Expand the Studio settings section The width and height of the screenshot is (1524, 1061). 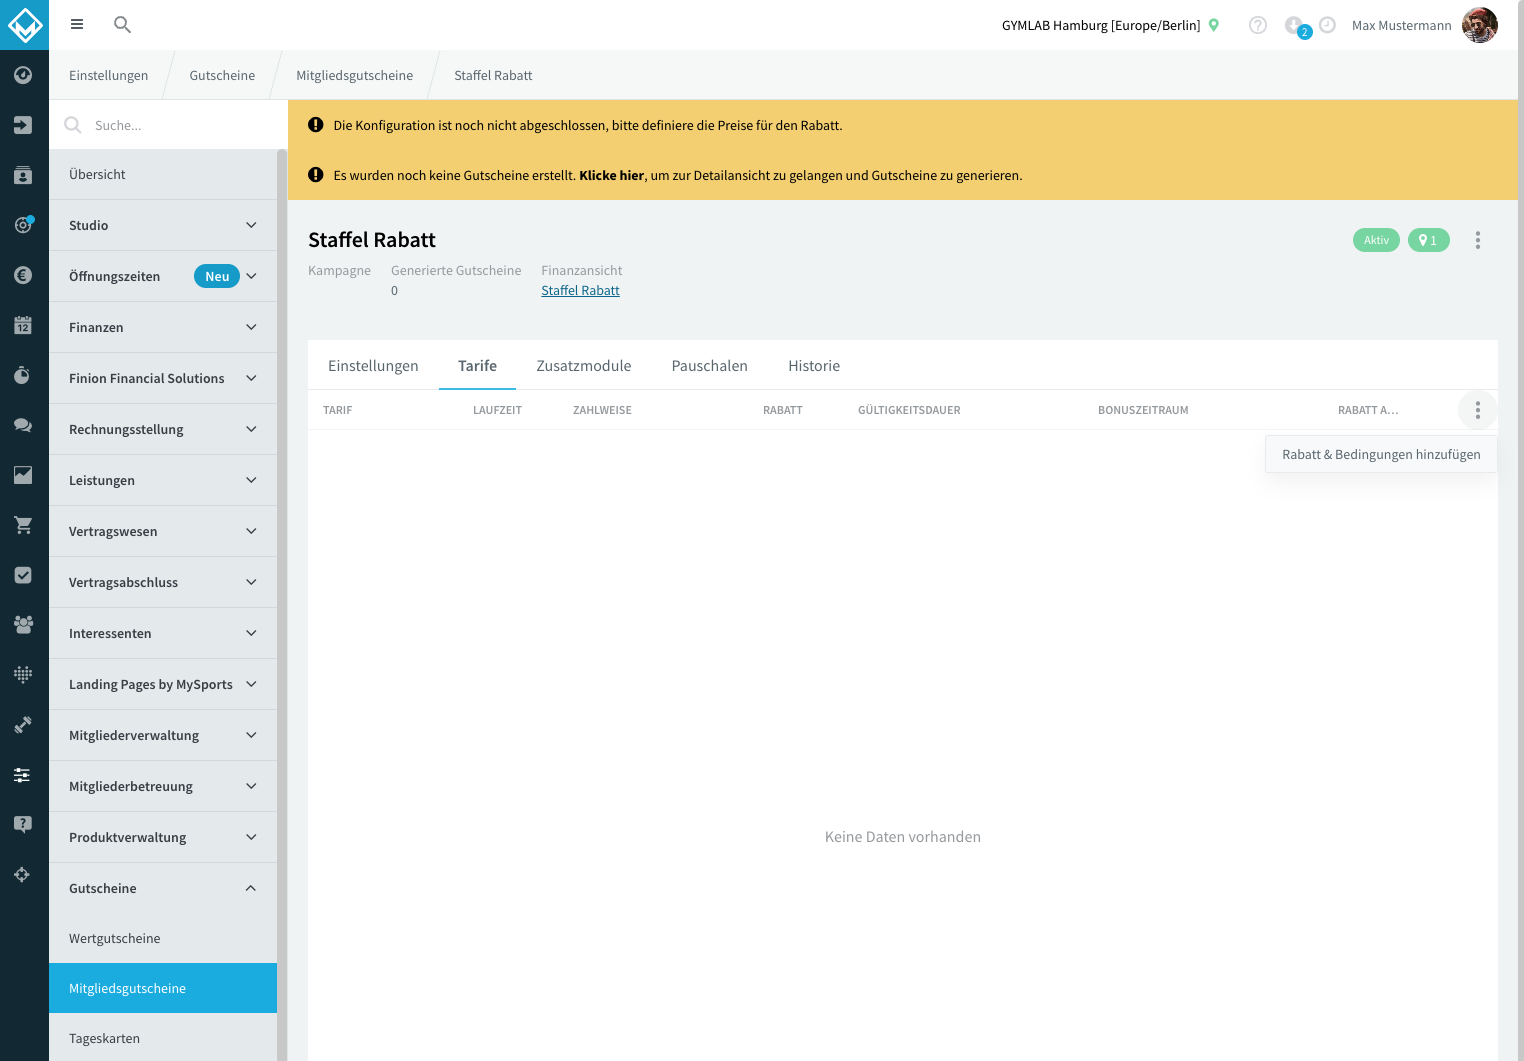163,225
